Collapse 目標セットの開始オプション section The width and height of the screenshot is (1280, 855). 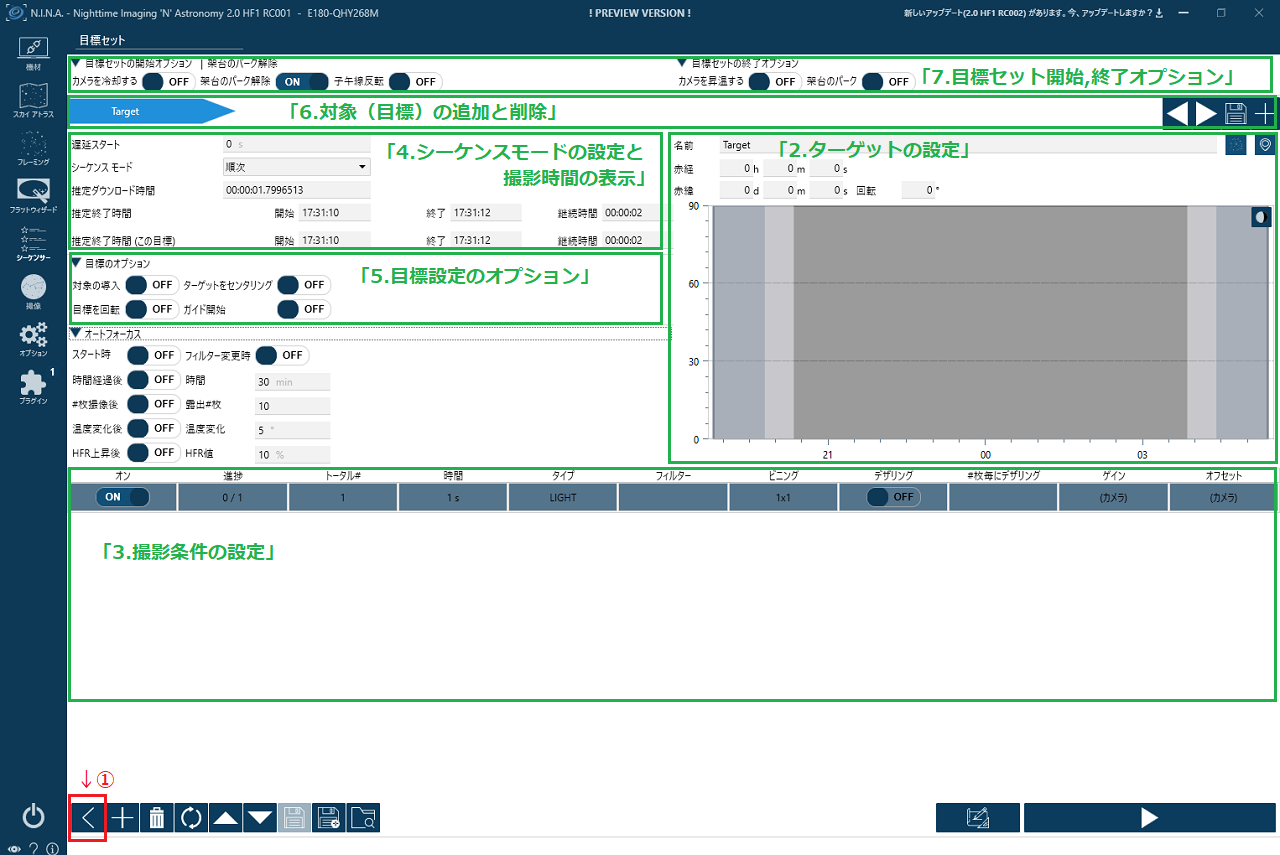pyautogui.click(x=76, y=63)
